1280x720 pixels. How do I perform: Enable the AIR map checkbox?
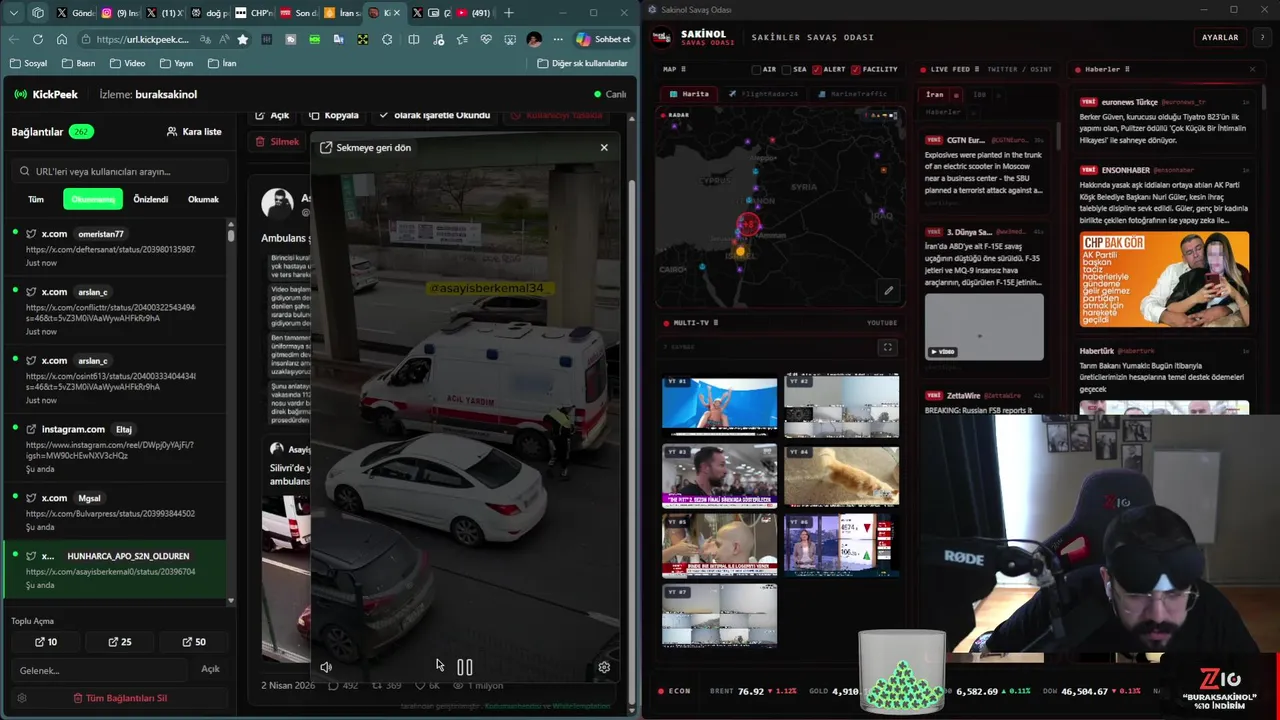pyautogui.click(x=757, y=70)
